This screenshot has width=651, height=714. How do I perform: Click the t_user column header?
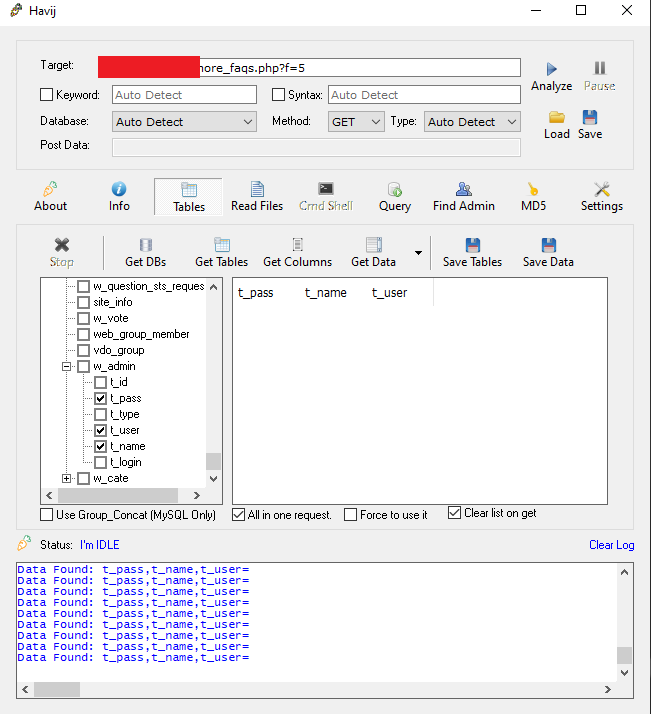pyautogui.click(x=389, y=293)
